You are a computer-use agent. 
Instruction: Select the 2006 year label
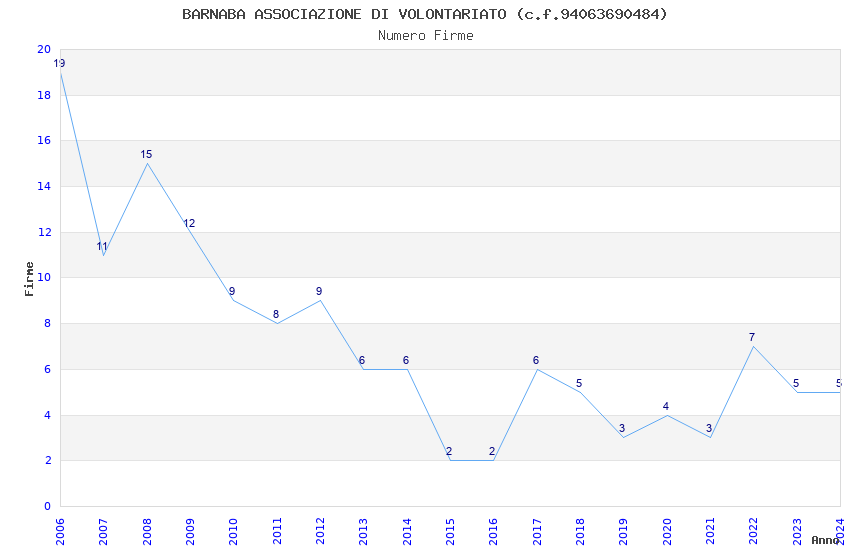point(60,531)
